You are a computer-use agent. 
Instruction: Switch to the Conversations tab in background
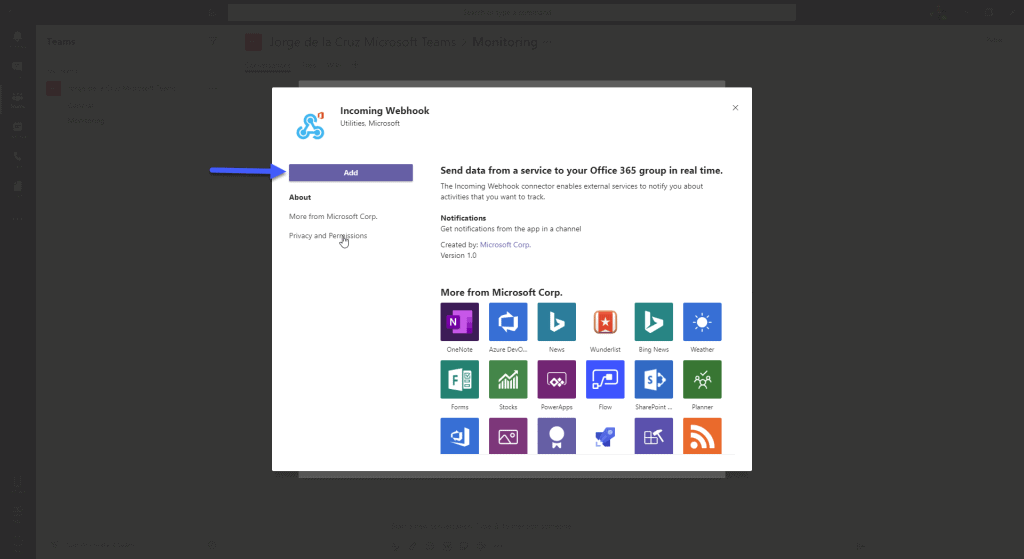(x=267, y=65)
